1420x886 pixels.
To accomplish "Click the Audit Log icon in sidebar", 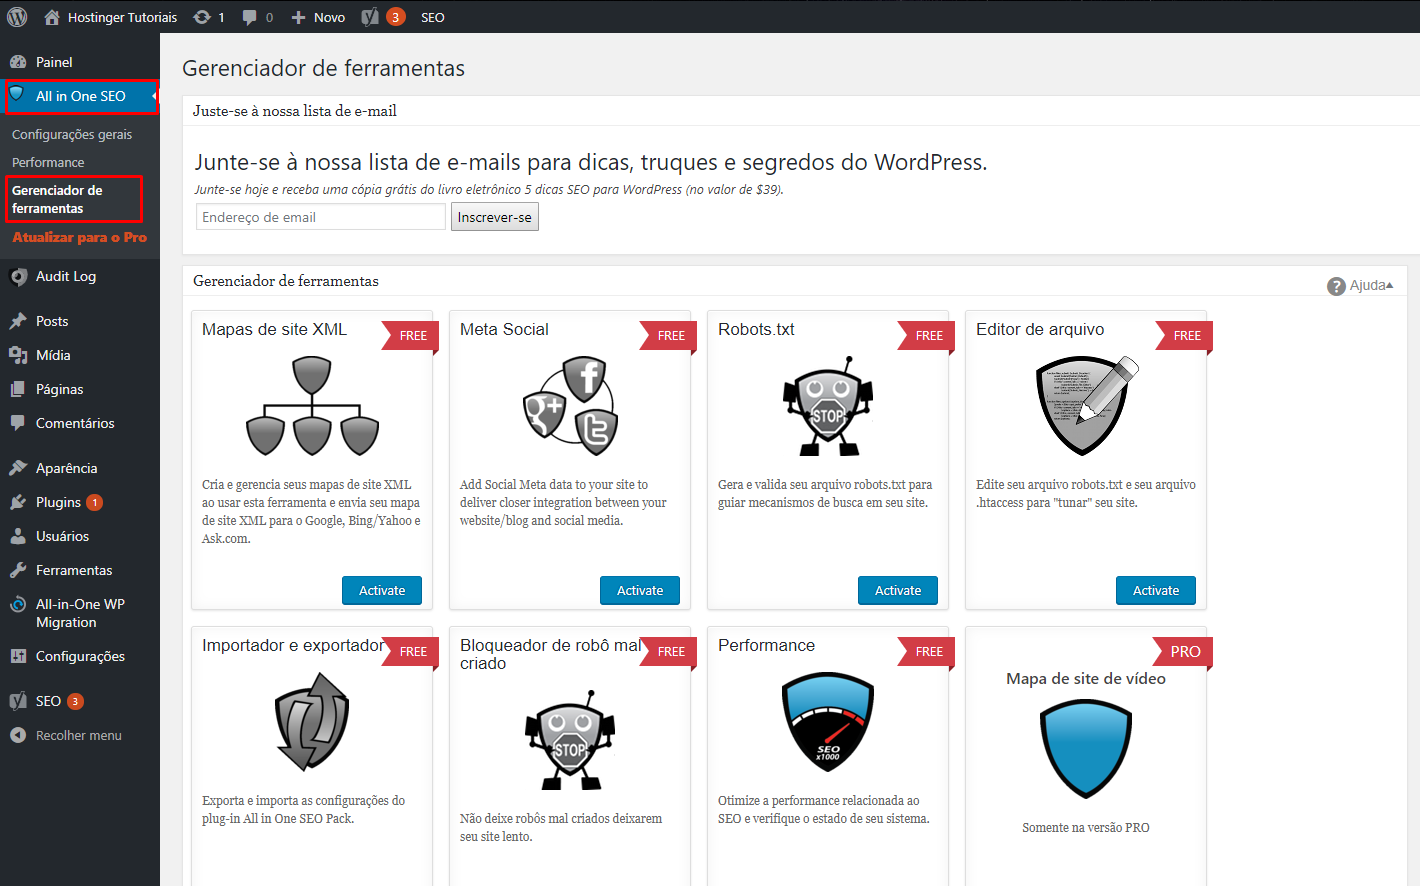I will click(x=18, y=277).
